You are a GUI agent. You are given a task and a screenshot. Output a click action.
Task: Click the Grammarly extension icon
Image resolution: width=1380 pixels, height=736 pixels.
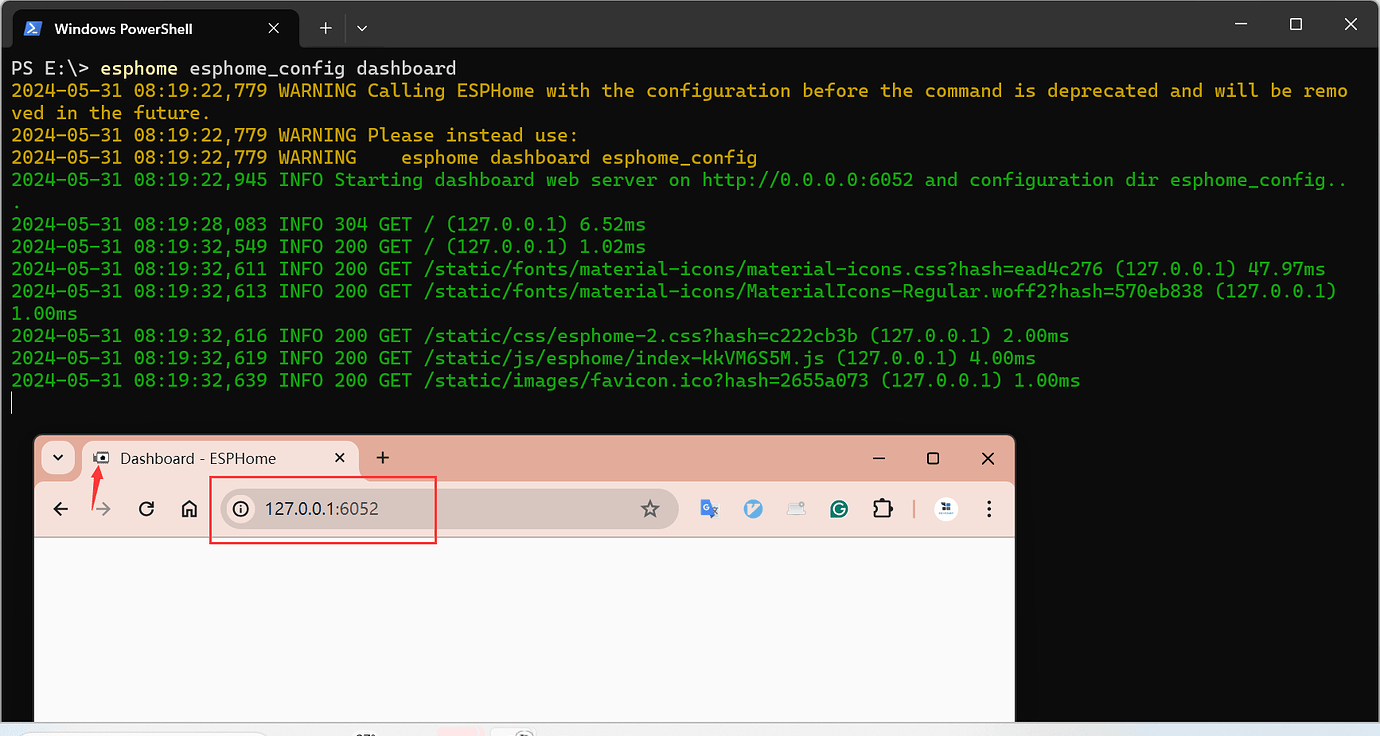[839, 508]
